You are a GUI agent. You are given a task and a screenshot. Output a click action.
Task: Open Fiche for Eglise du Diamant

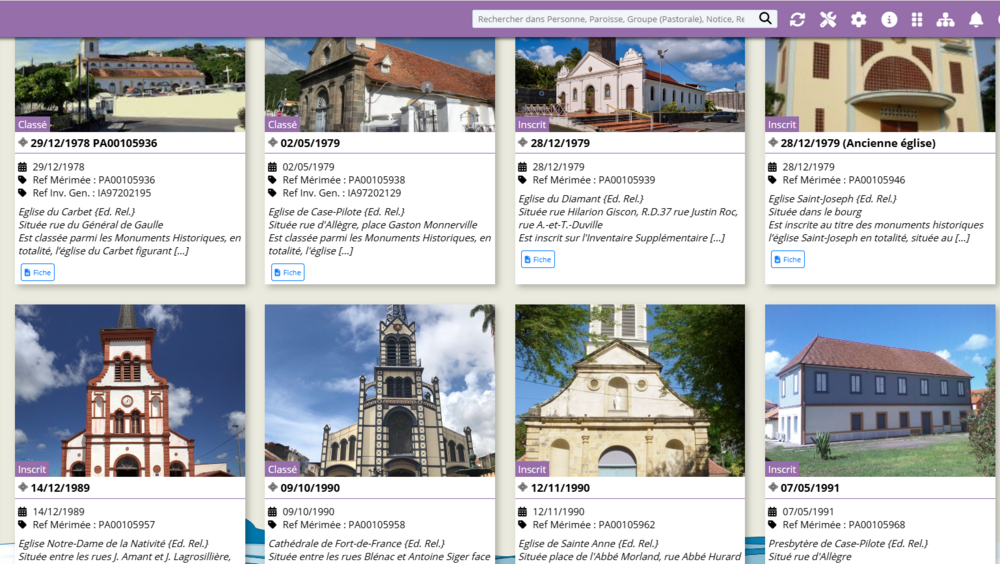point(538,259)
